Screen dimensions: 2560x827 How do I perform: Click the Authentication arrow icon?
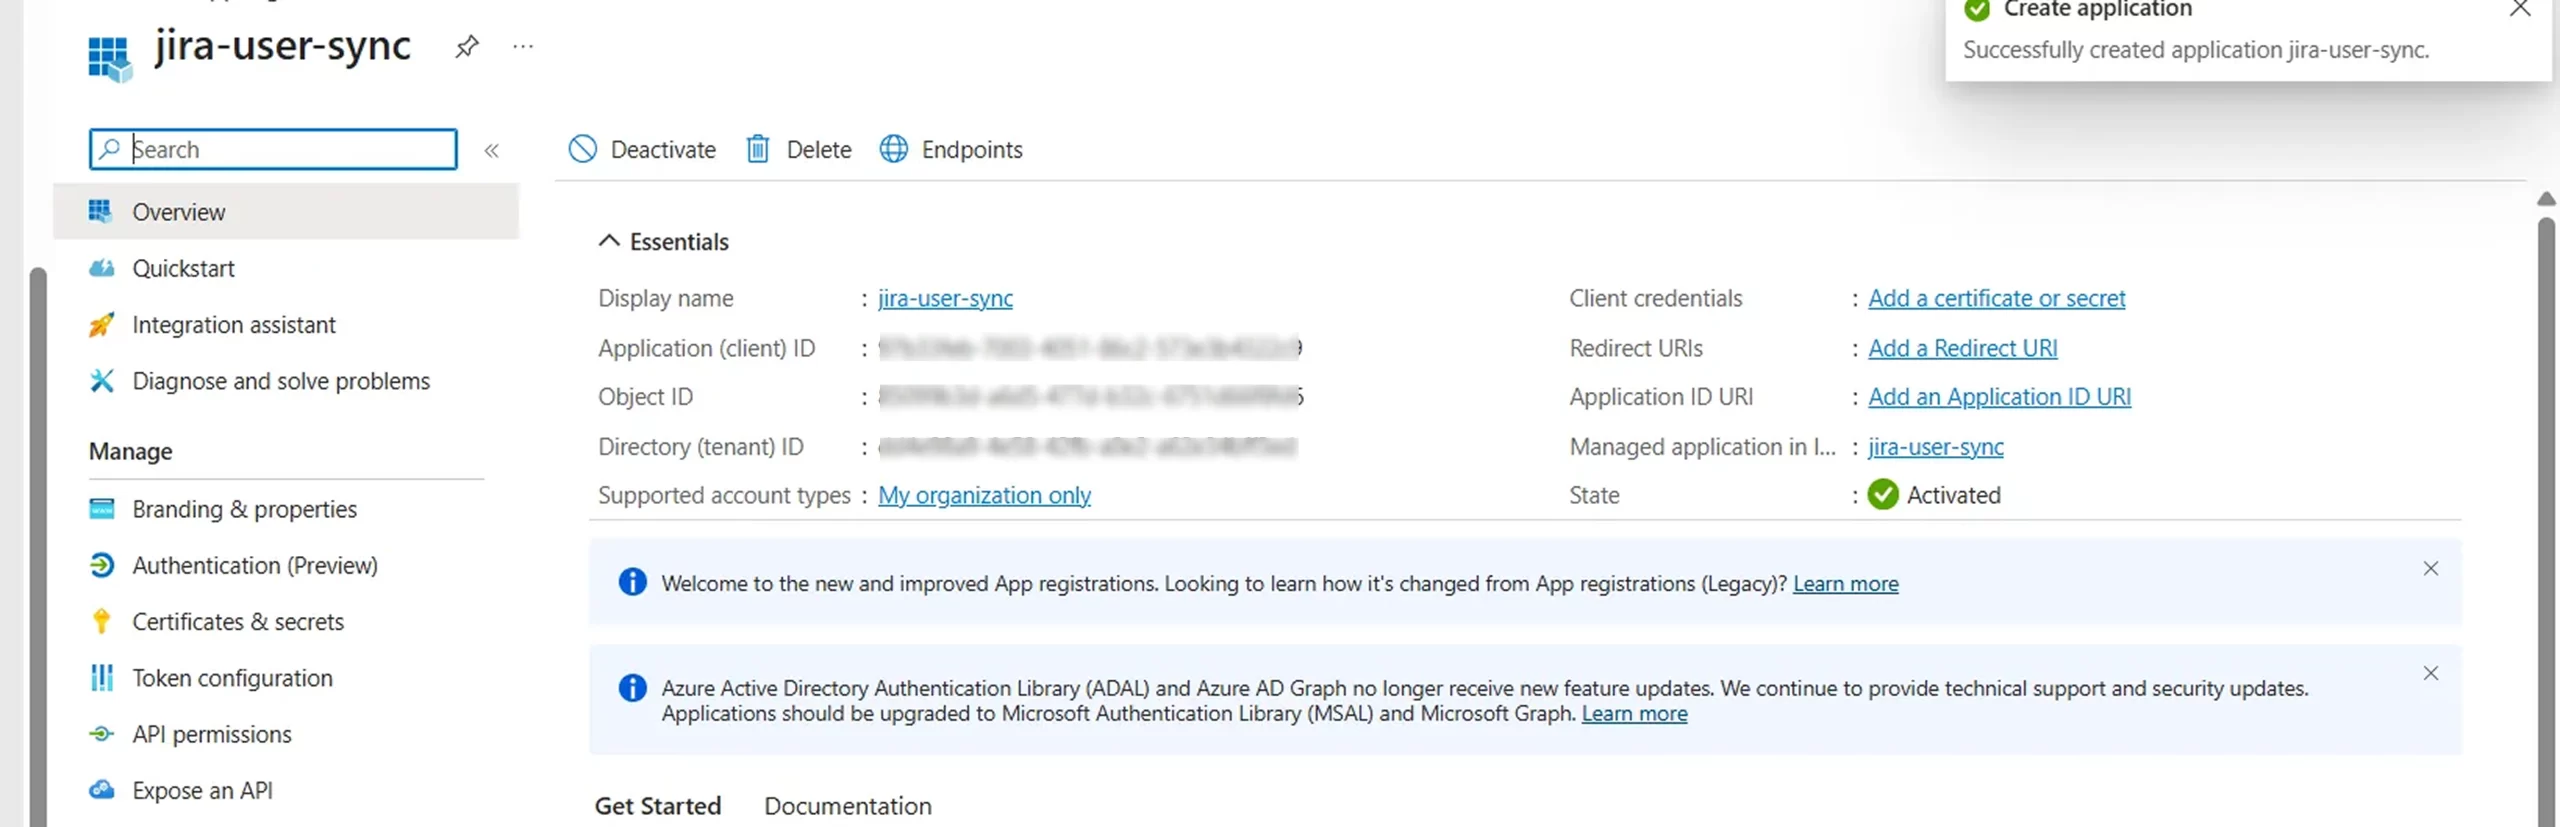[x=101, y=565]
